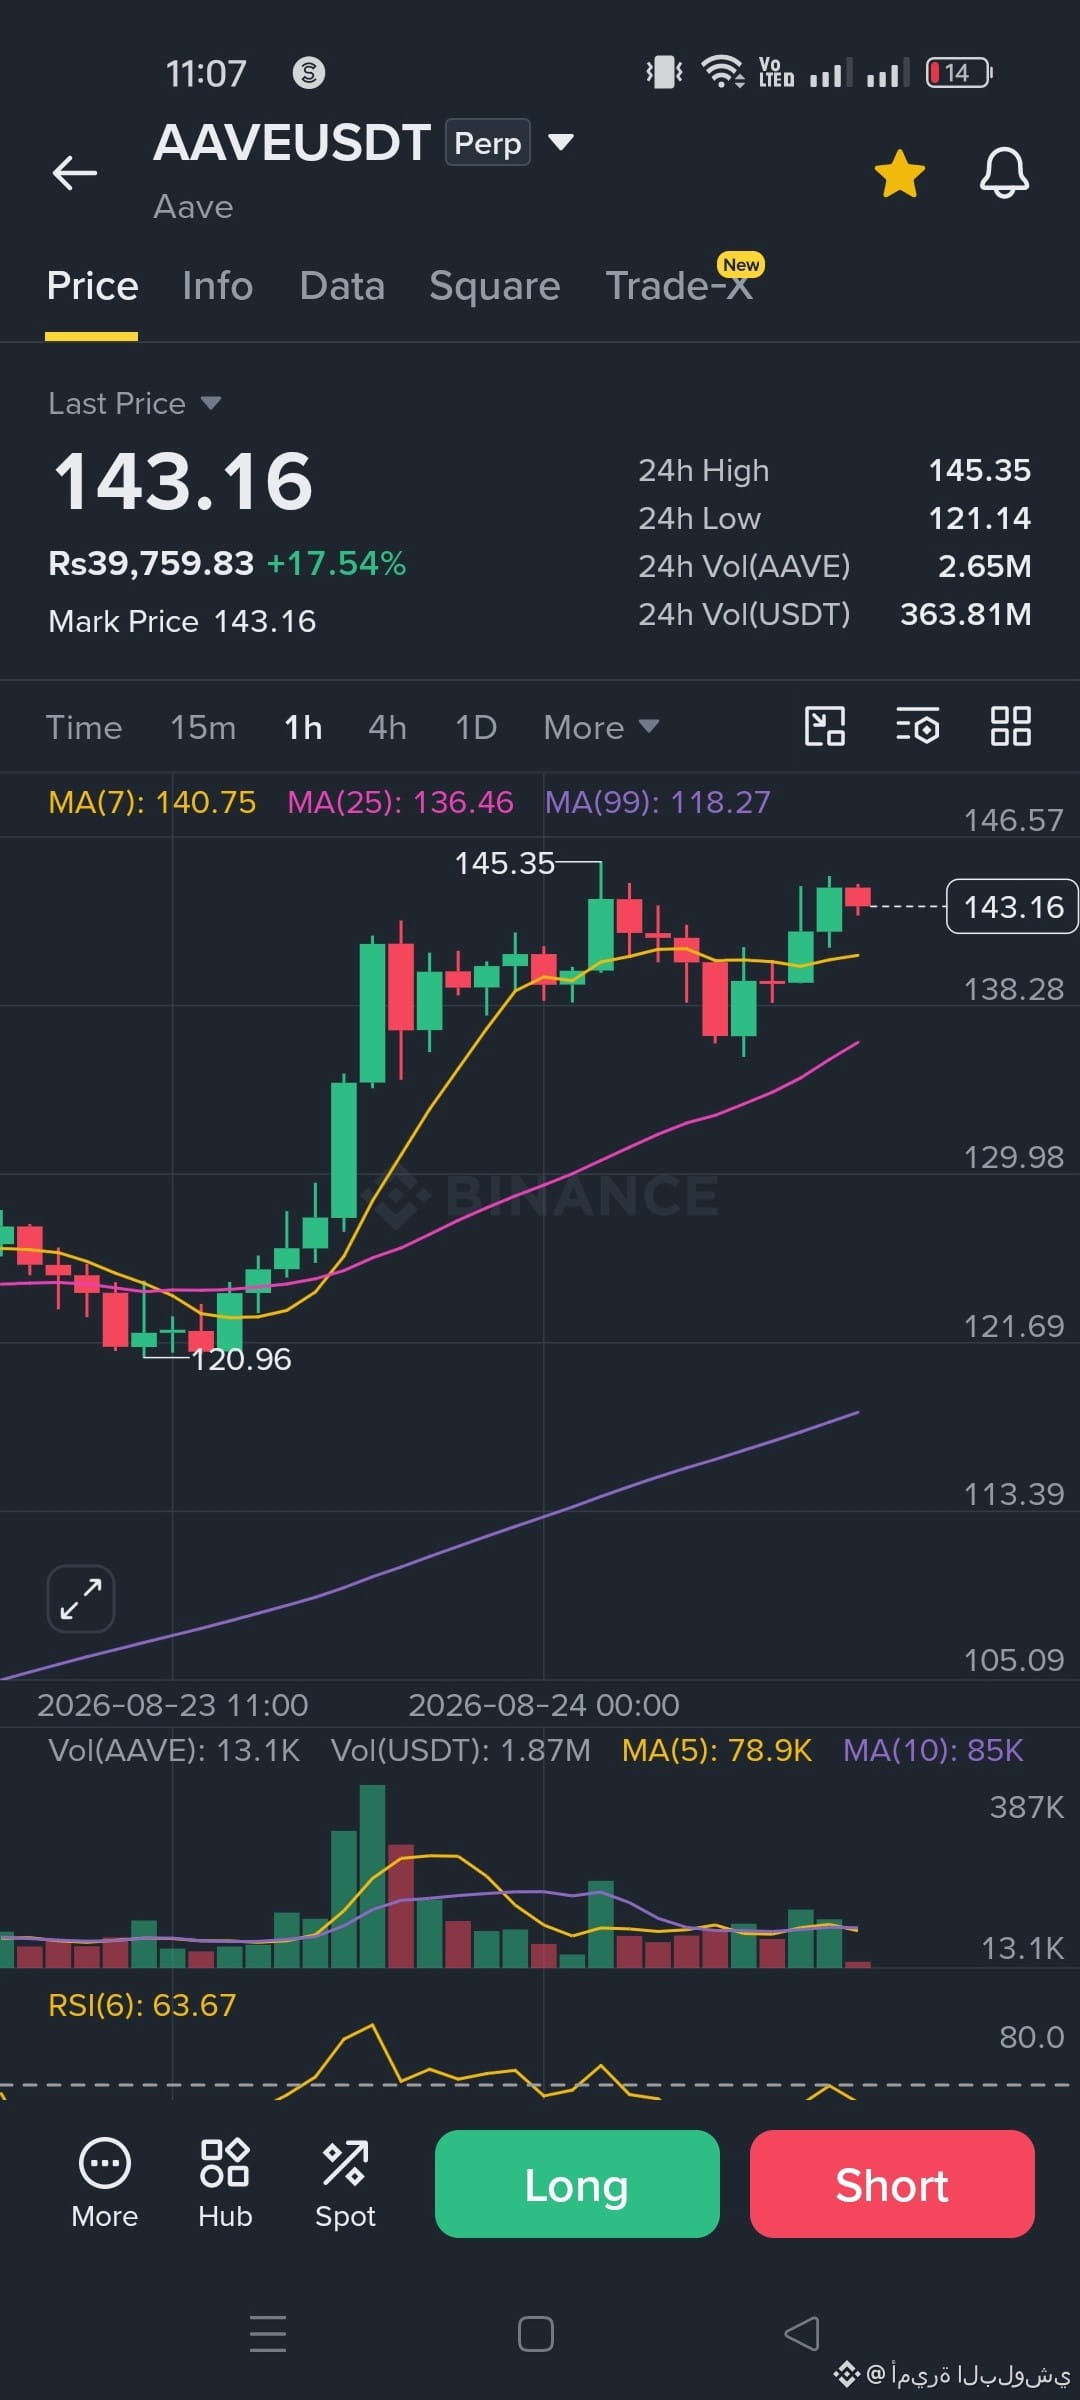Expand the AAVEUSDT pair dropdown arrow
This screenshot has height=2400, width=1080.
tap(561, 142)
